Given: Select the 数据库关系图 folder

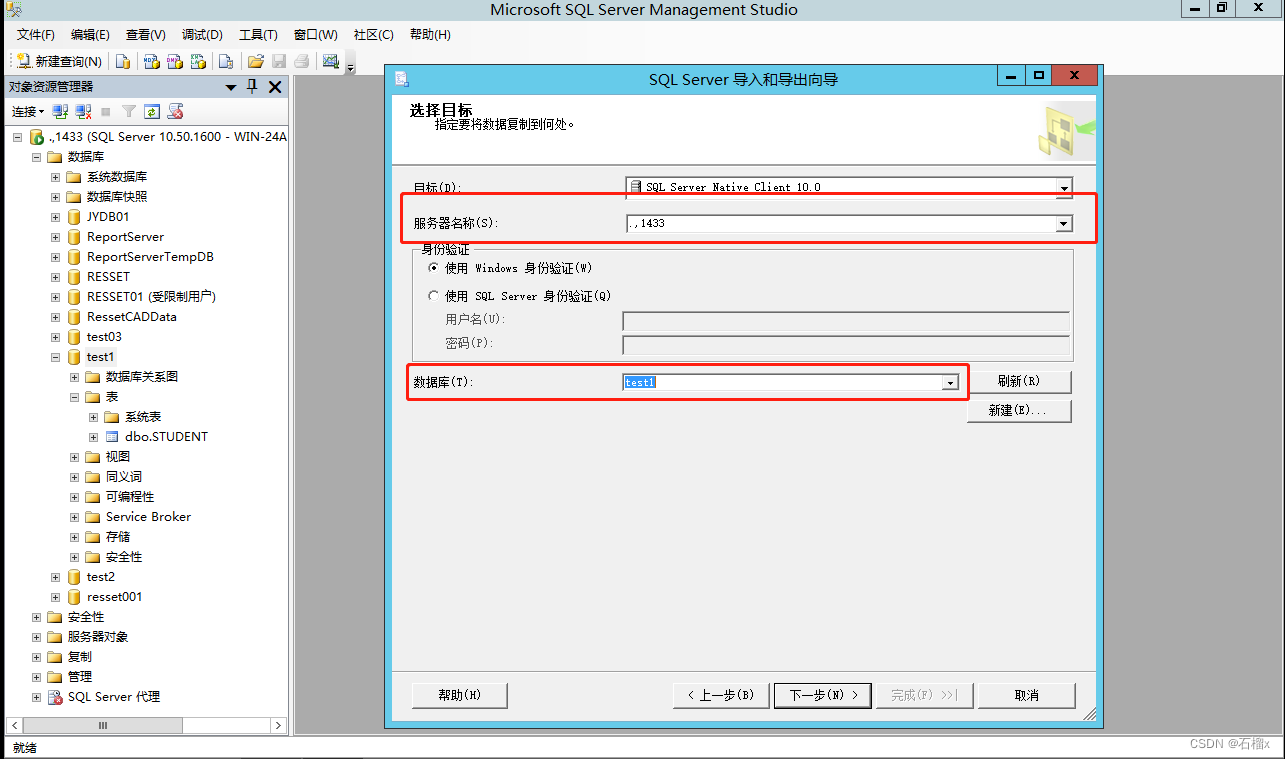Looking at the screenshot, I should click(141, 377).
